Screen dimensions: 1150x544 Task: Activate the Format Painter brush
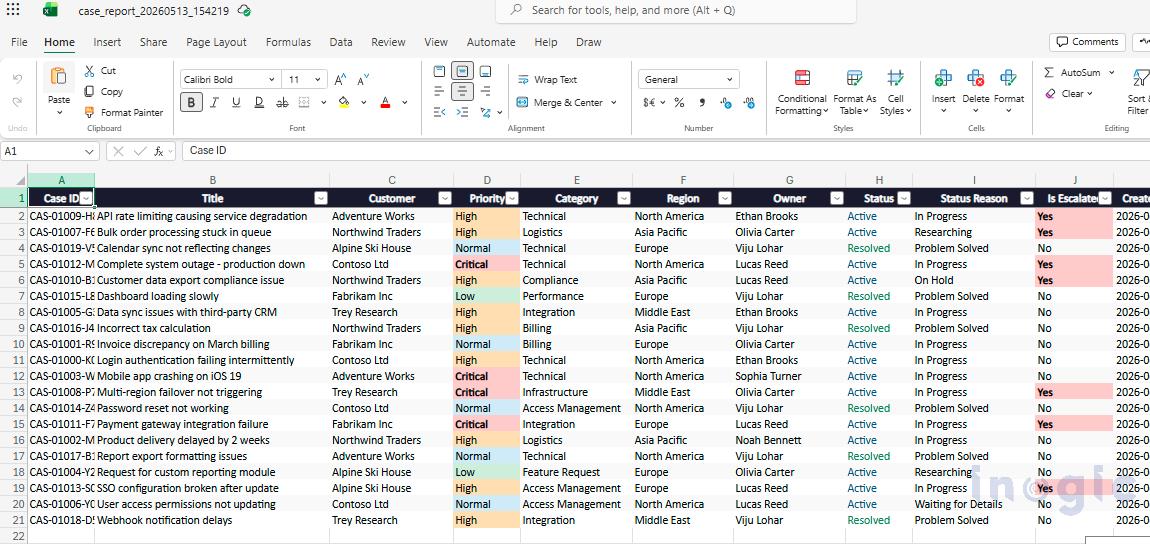point(89,112)
